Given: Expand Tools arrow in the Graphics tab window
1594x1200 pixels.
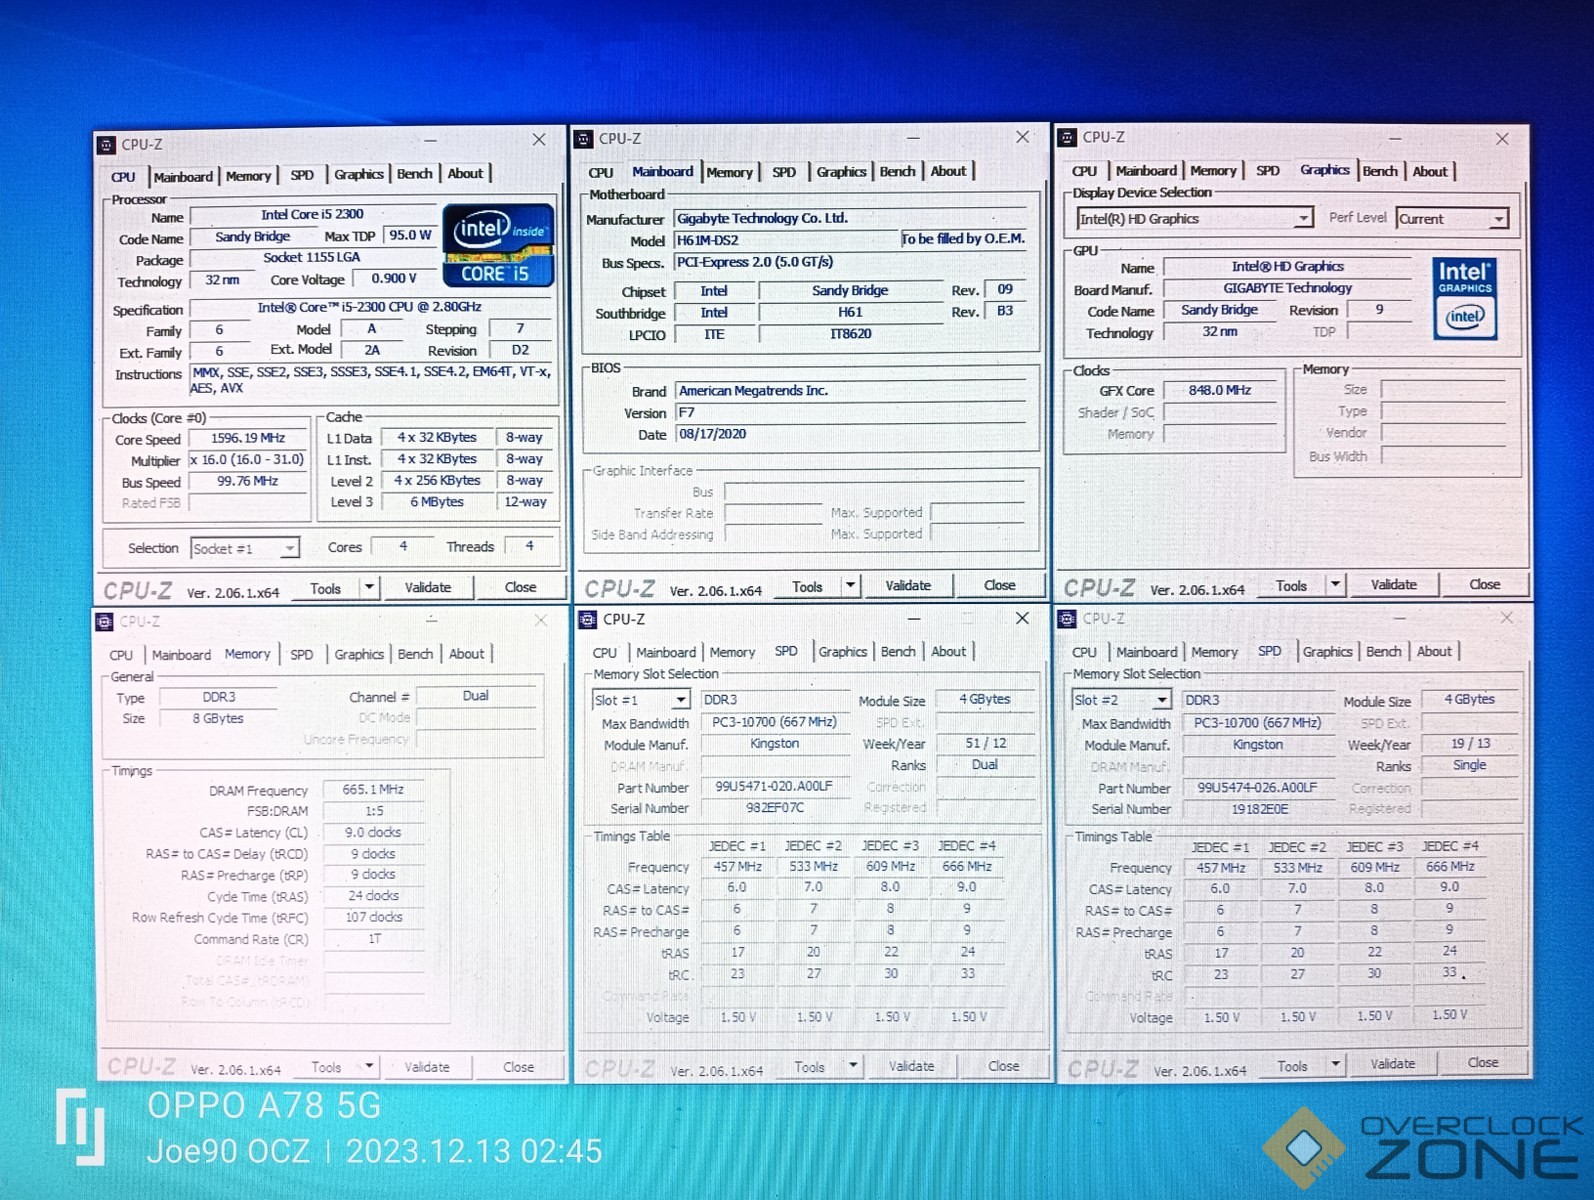Looking at the screenshot, I should pyautogui.click(x=1335, y=584).
